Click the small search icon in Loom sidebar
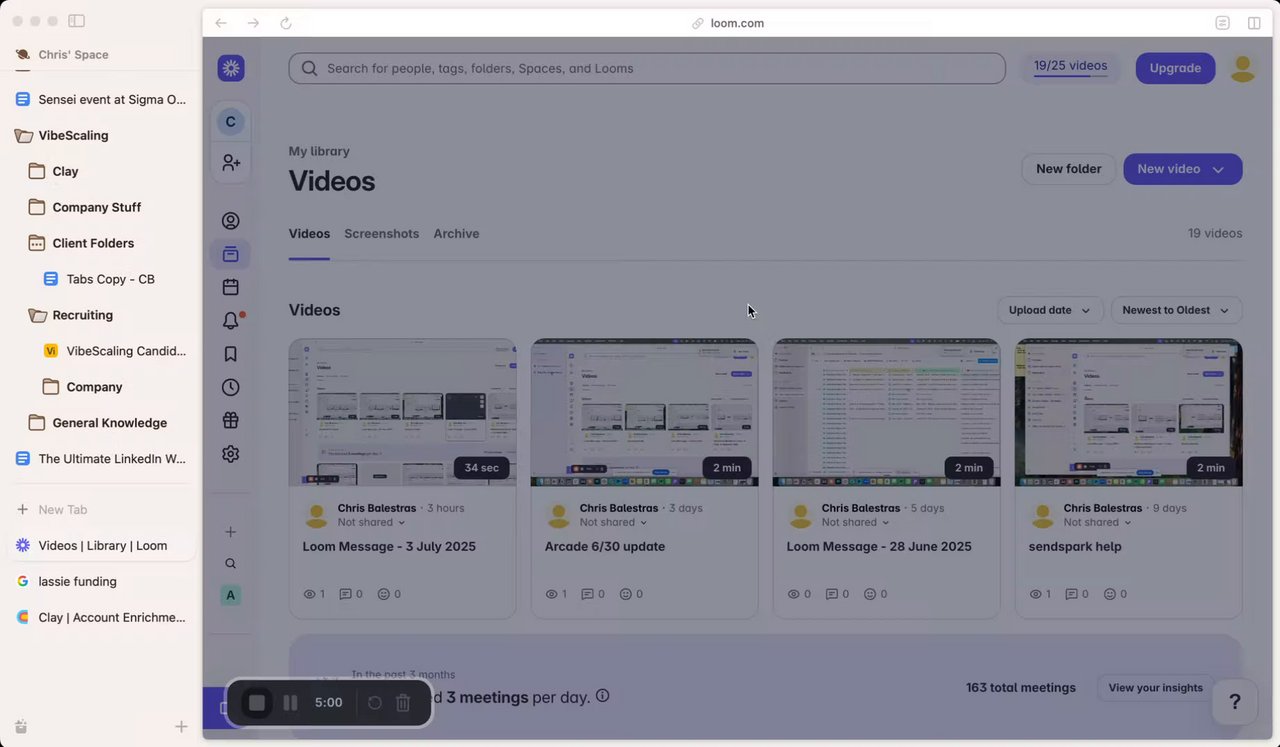This screenshot has height=747, width=1280. 231,564
